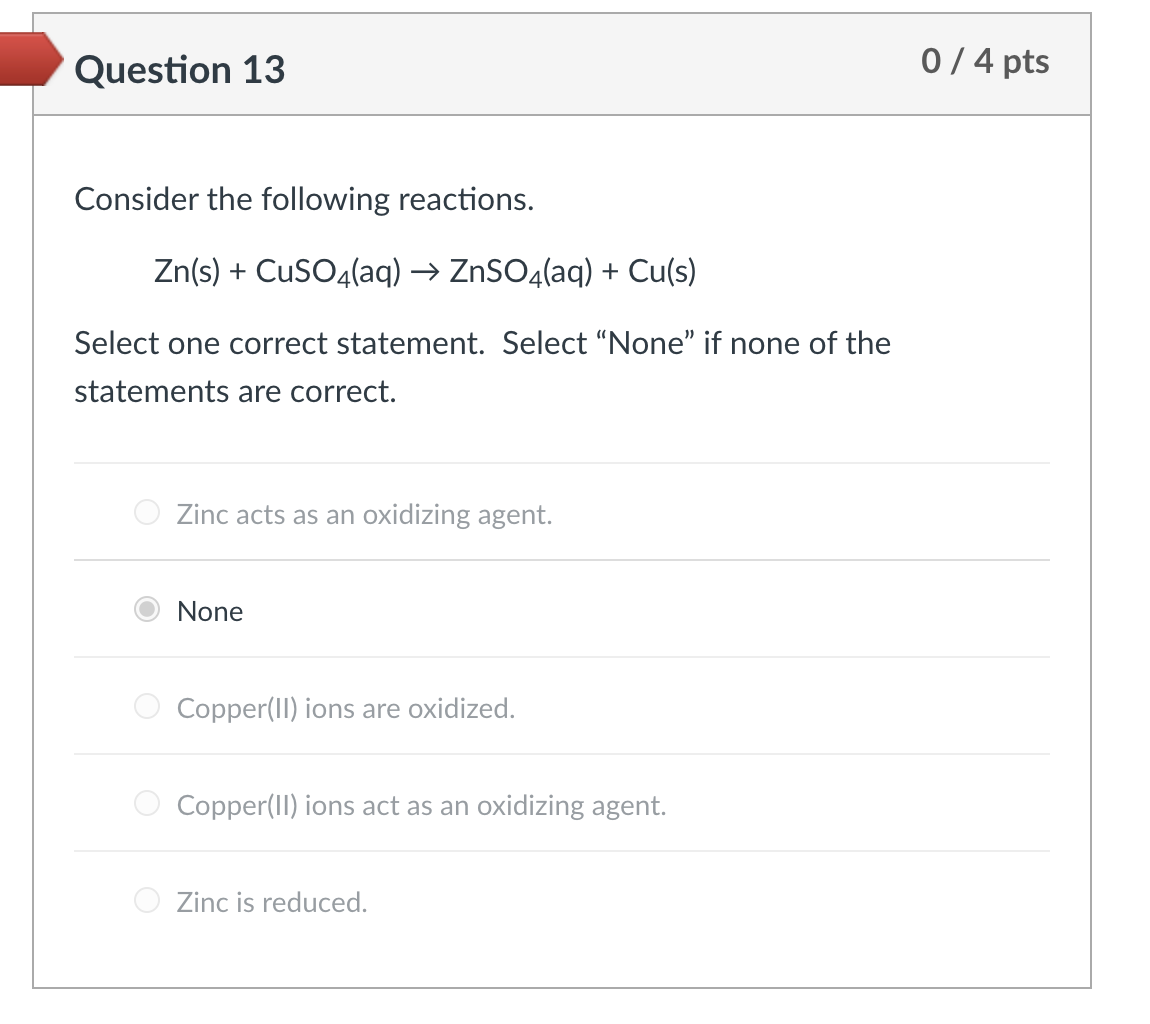Select the radio button for 'None'
This screenshot has width=1150, height=1024.
(x=146, y=610)
